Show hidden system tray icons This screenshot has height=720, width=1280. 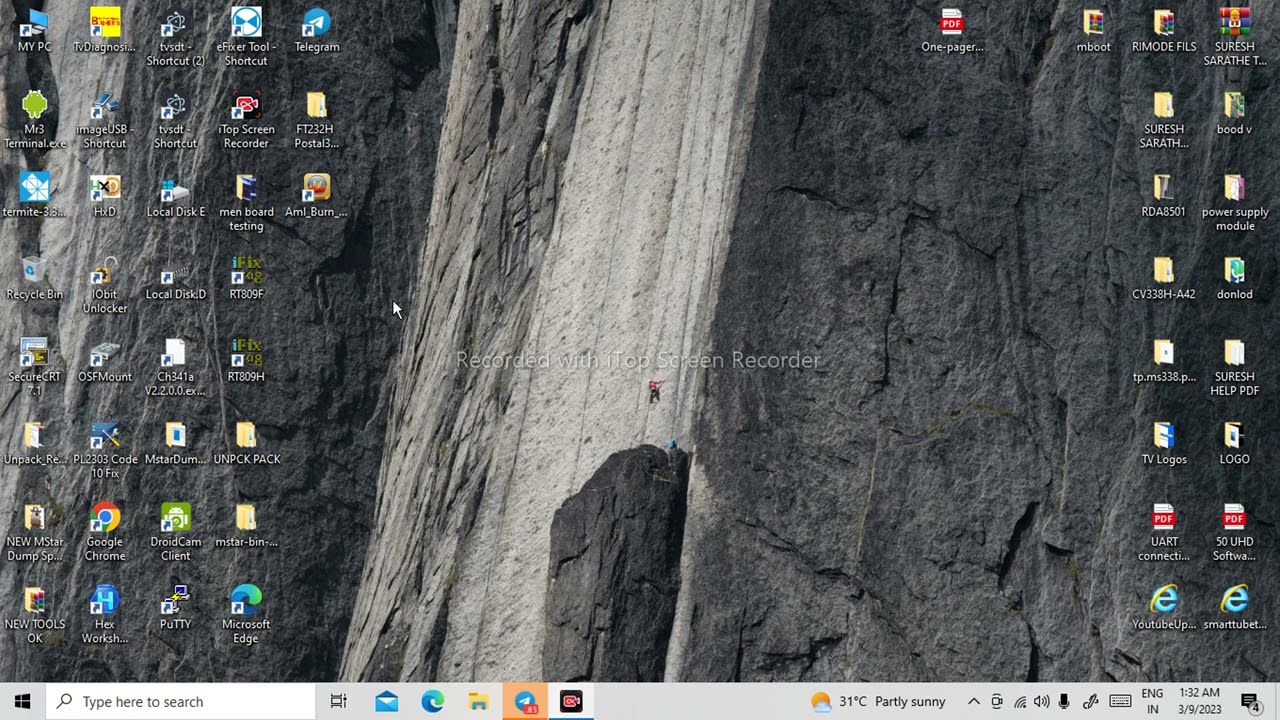973,701
